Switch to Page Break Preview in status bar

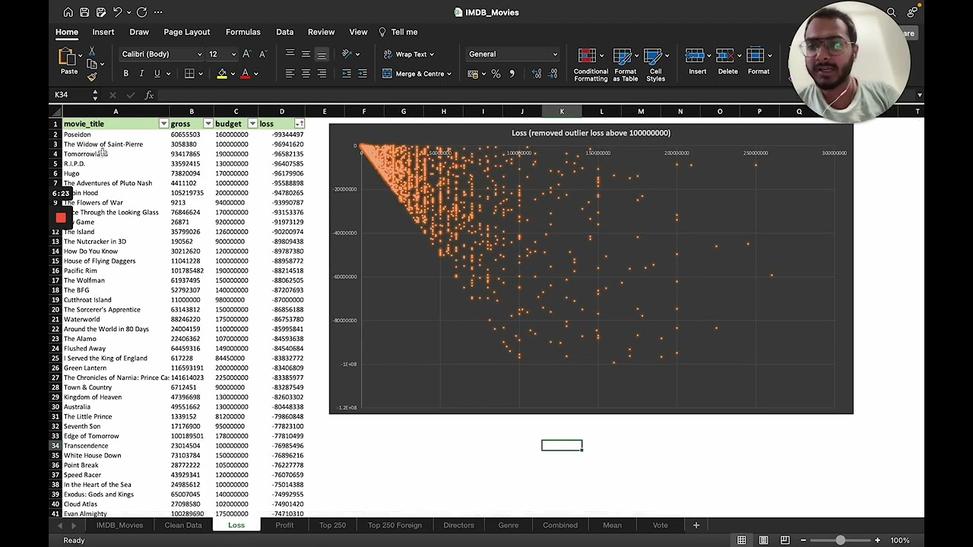pyautogui.click(x=785, y=540)
